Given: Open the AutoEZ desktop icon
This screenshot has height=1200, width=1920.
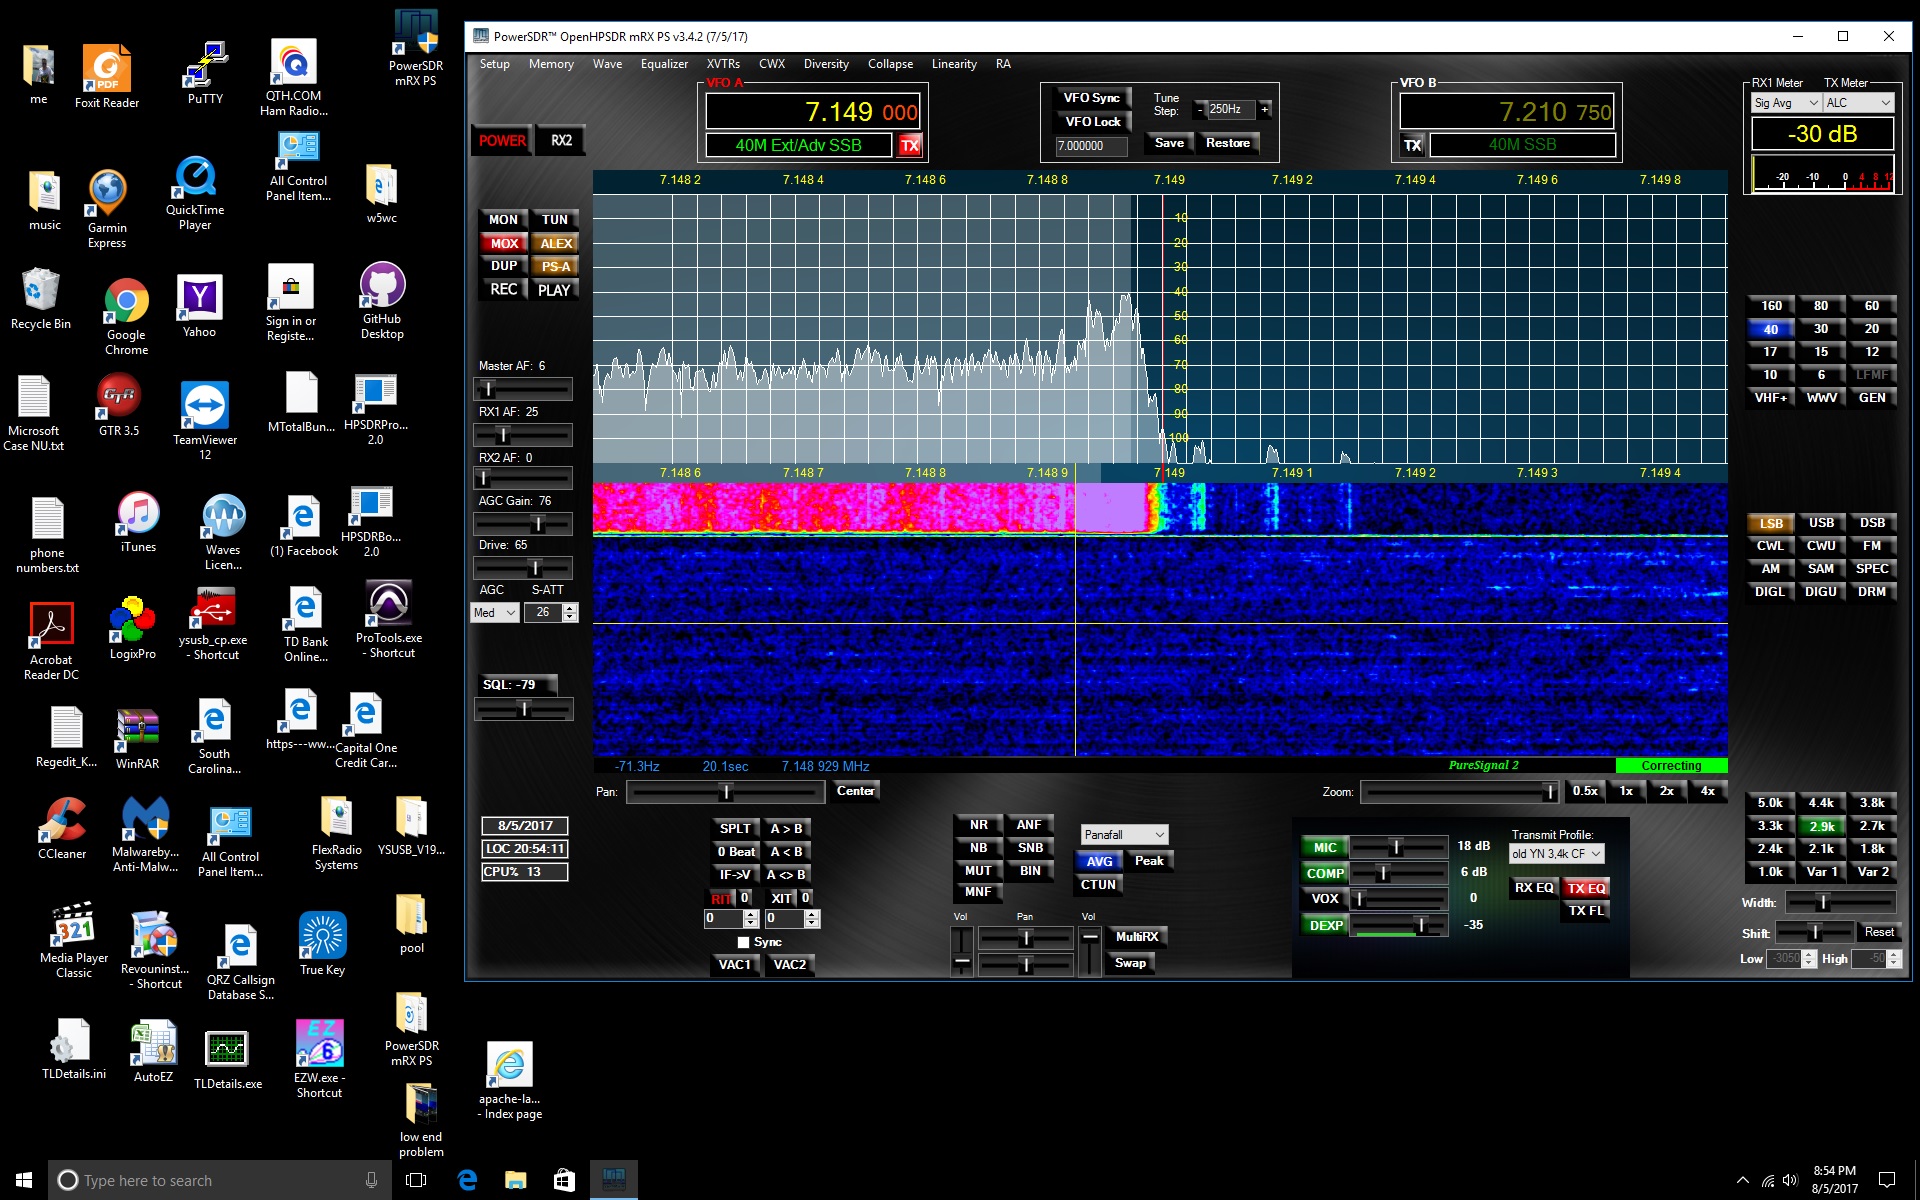Looking at the screenshot, I should click(153, 1052).
